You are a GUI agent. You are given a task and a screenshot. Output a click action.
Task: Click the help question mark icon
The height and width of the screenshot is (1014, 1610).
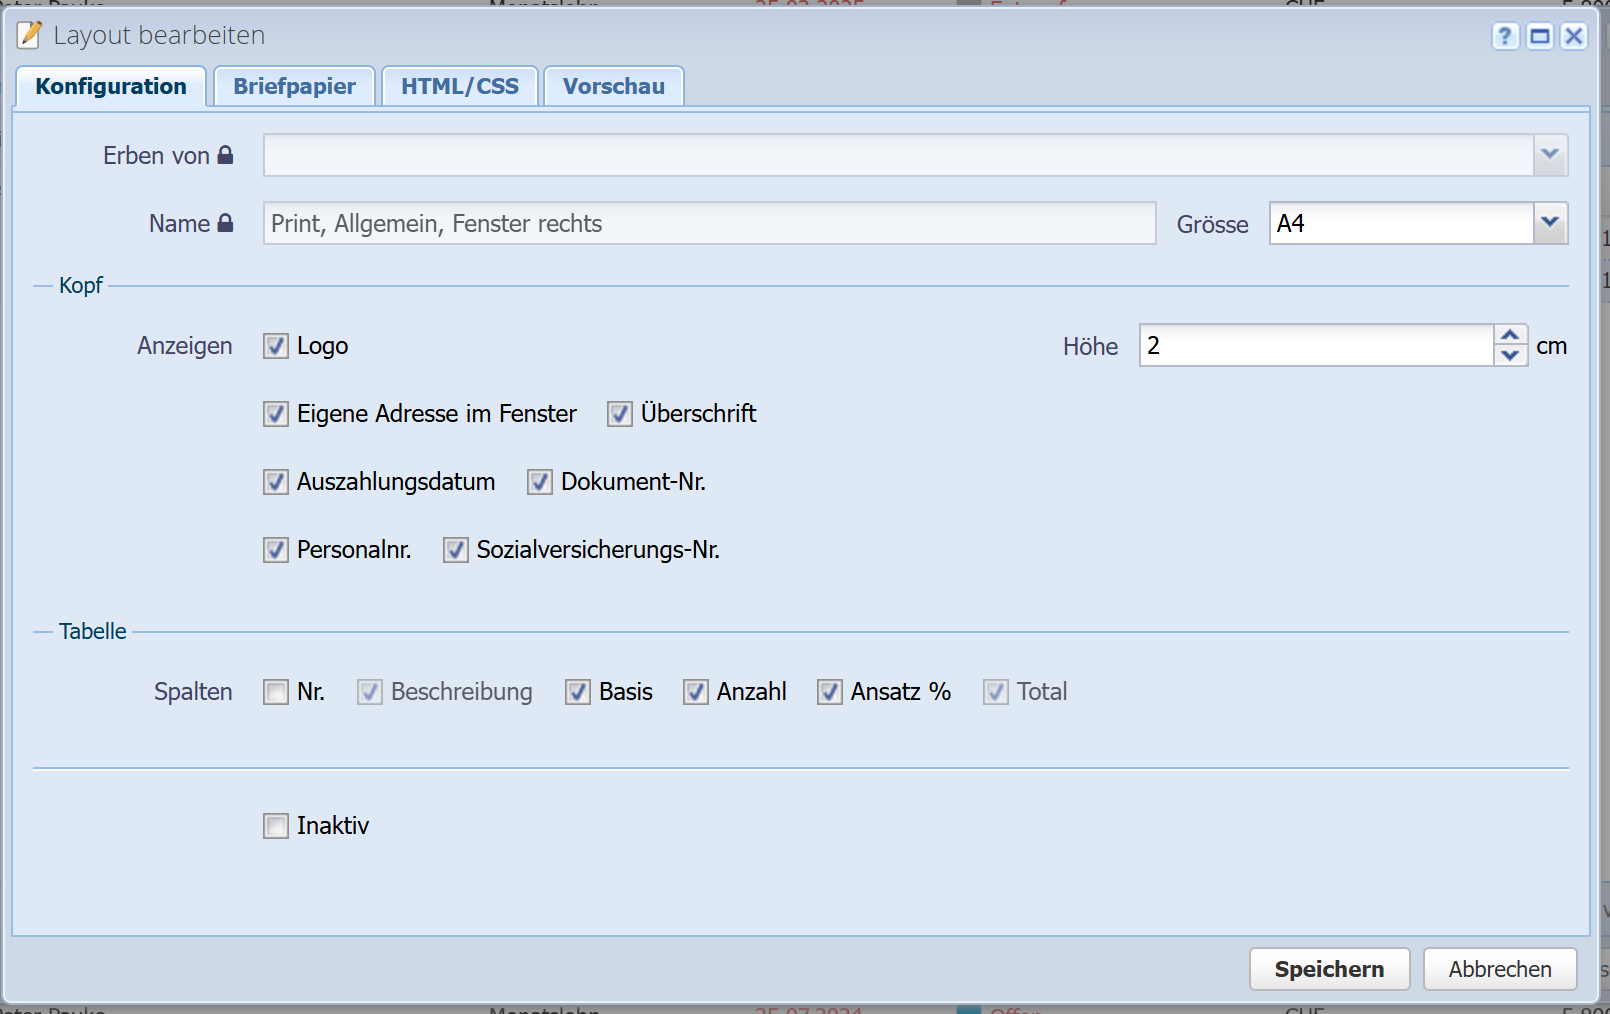[1505, 37]
